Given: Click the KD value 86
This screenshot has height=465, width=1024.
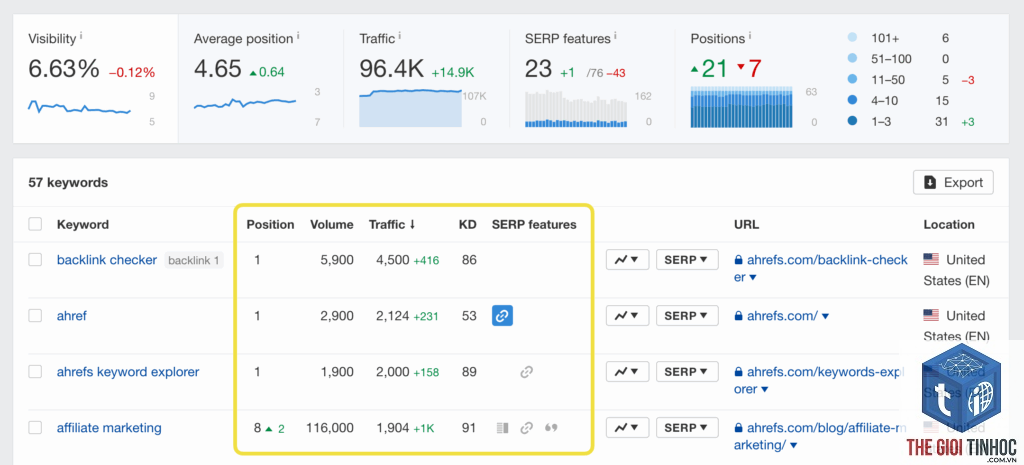Looking at the screenshot, I should point(469,260).
